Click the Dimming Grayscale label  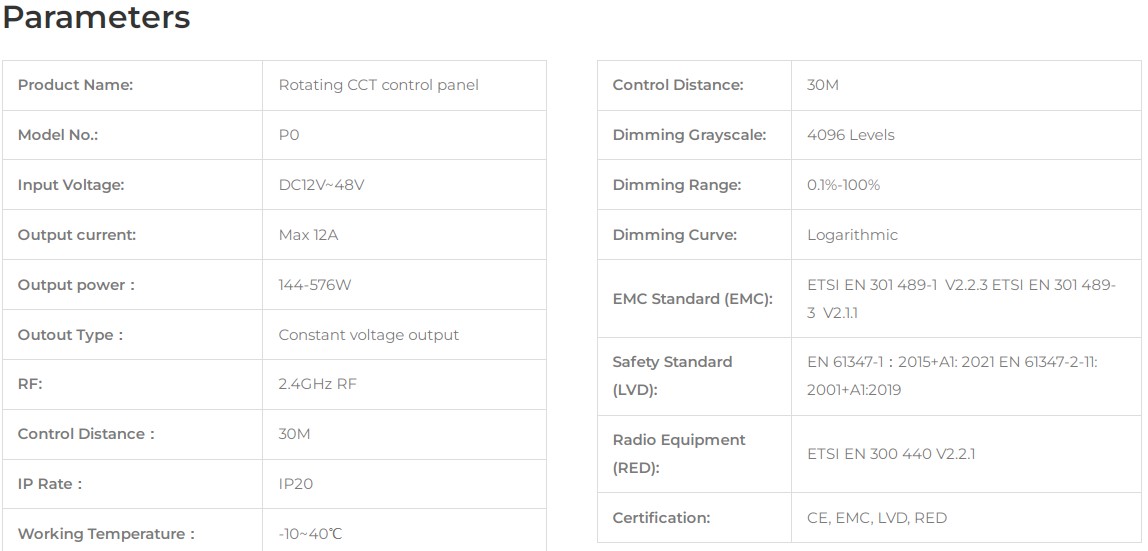point(689,135)
